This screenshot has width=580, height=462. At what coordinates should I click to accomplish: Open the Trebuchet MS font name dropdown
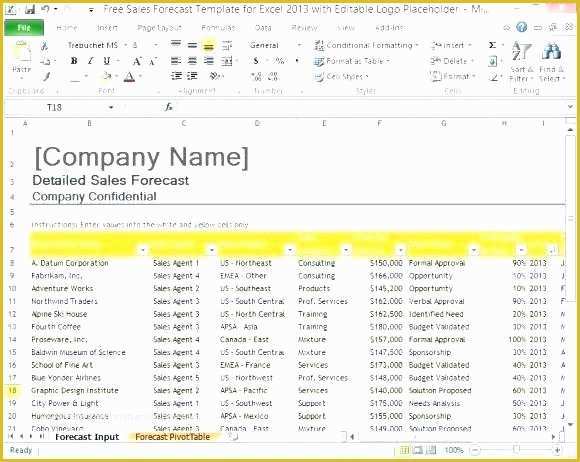click(x=126, y=45)
